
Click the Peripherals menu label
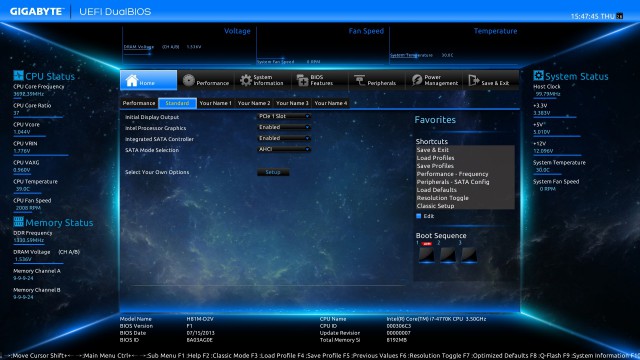coord(382,83)
